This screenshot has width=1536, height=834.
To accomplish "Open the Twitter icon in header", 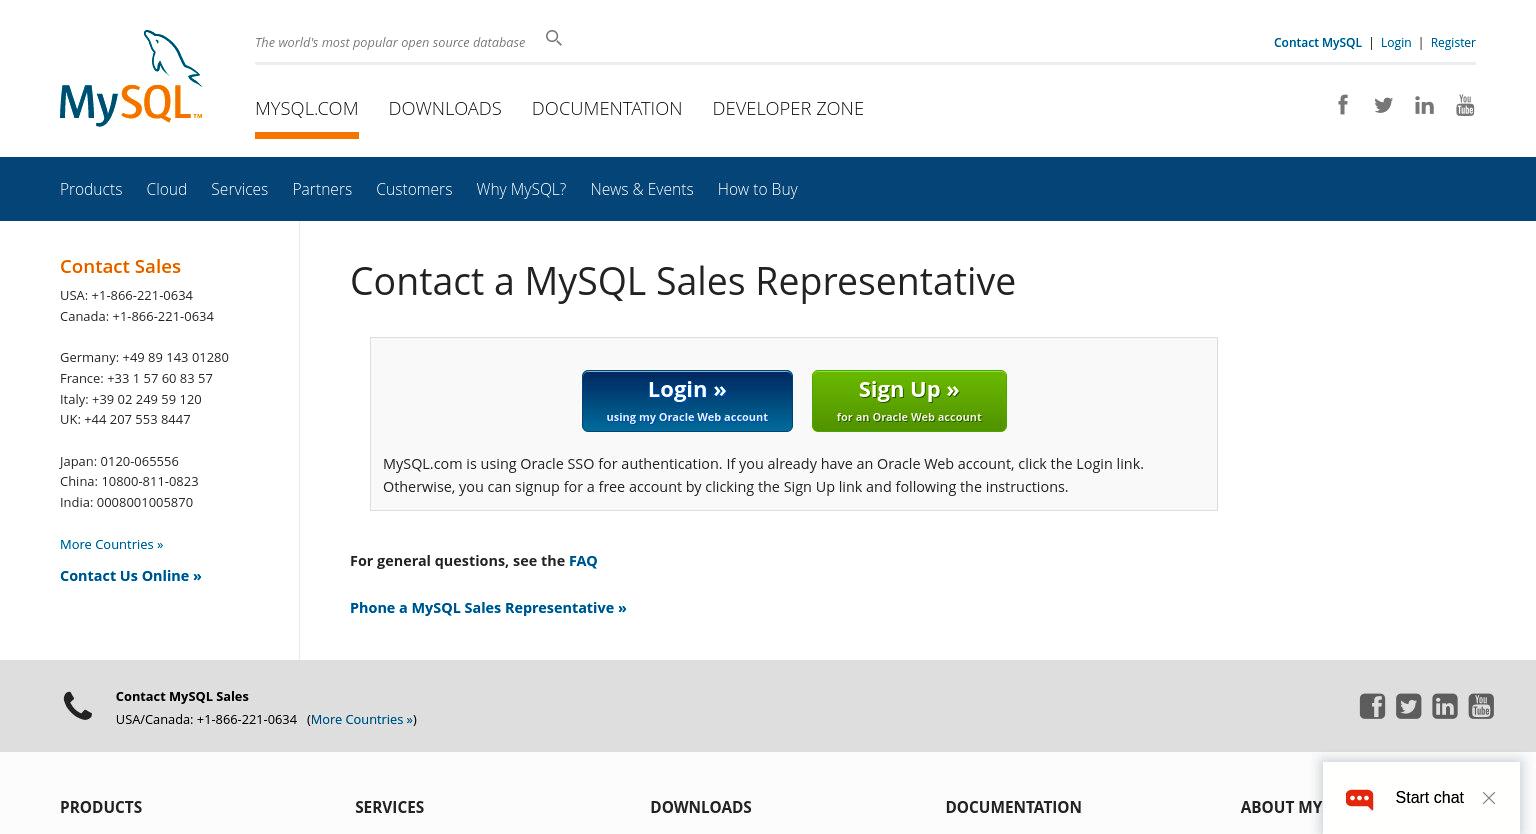I will point(1383,105).
